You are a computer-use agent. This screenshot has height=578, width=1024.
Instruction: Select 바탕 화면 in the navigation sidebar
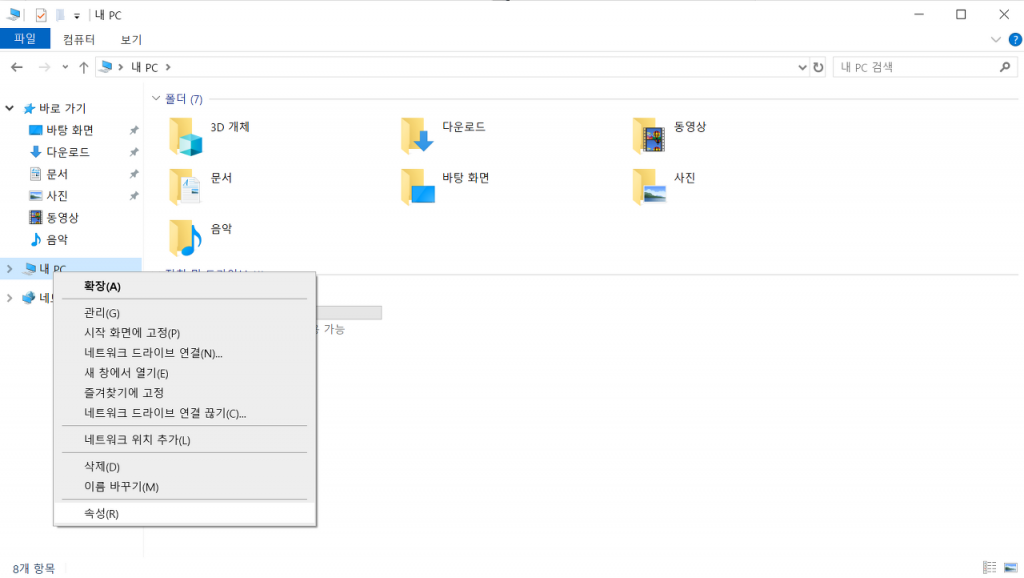click(x=70, y=130)
